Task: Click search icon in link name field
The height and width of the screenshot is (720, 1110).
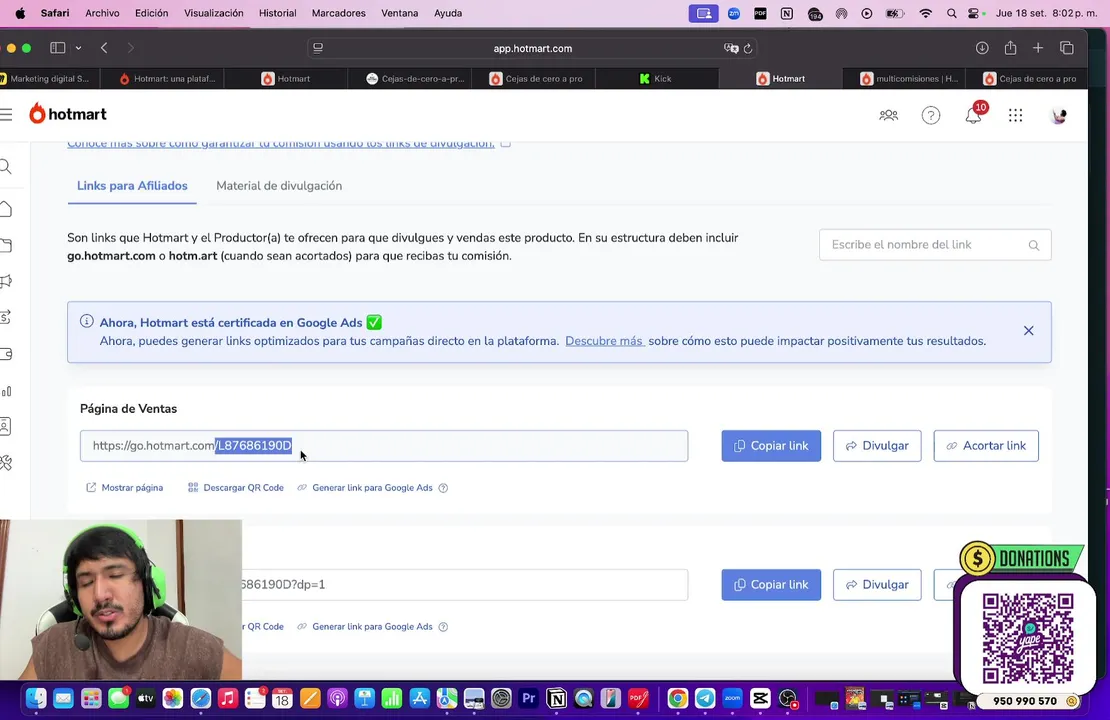Action: pos(1034,245)
